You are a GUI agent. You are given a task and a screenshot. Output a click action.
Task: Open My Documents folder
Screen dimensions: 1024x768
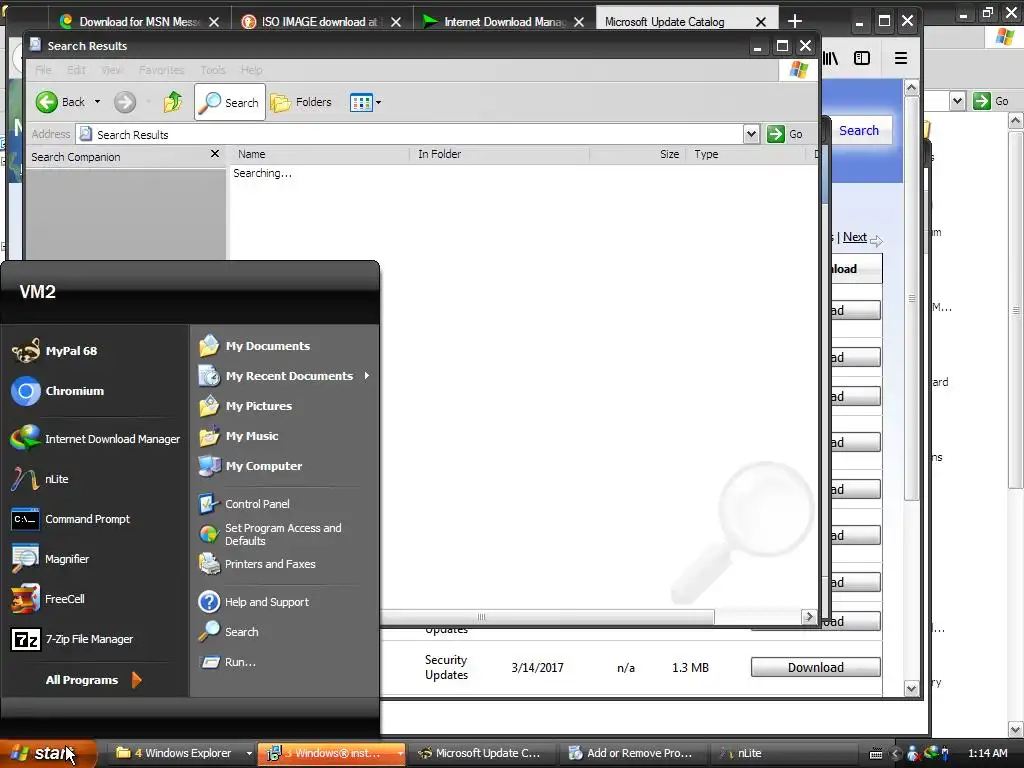[255, 346]
